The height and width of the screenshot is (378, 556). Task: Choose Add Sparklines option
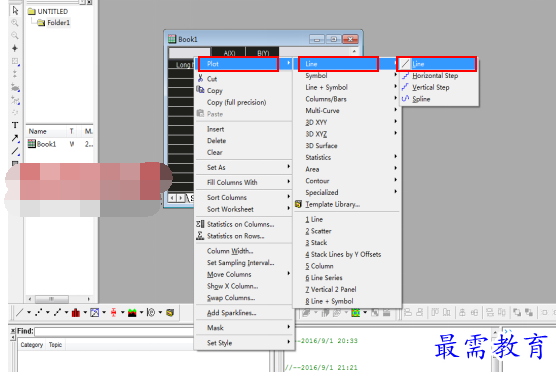point(244,313)
